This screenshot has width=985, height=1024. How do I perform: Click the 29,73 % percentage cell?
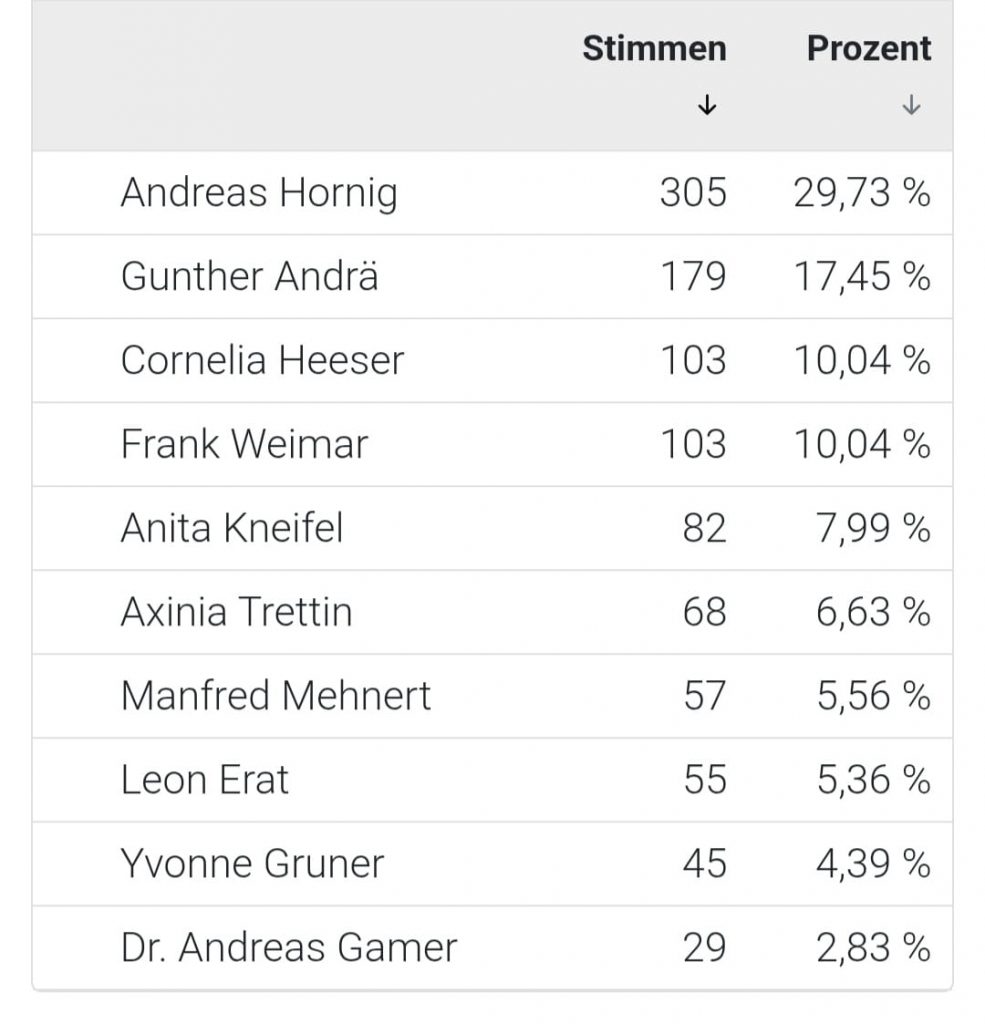(x=862, y=193)
